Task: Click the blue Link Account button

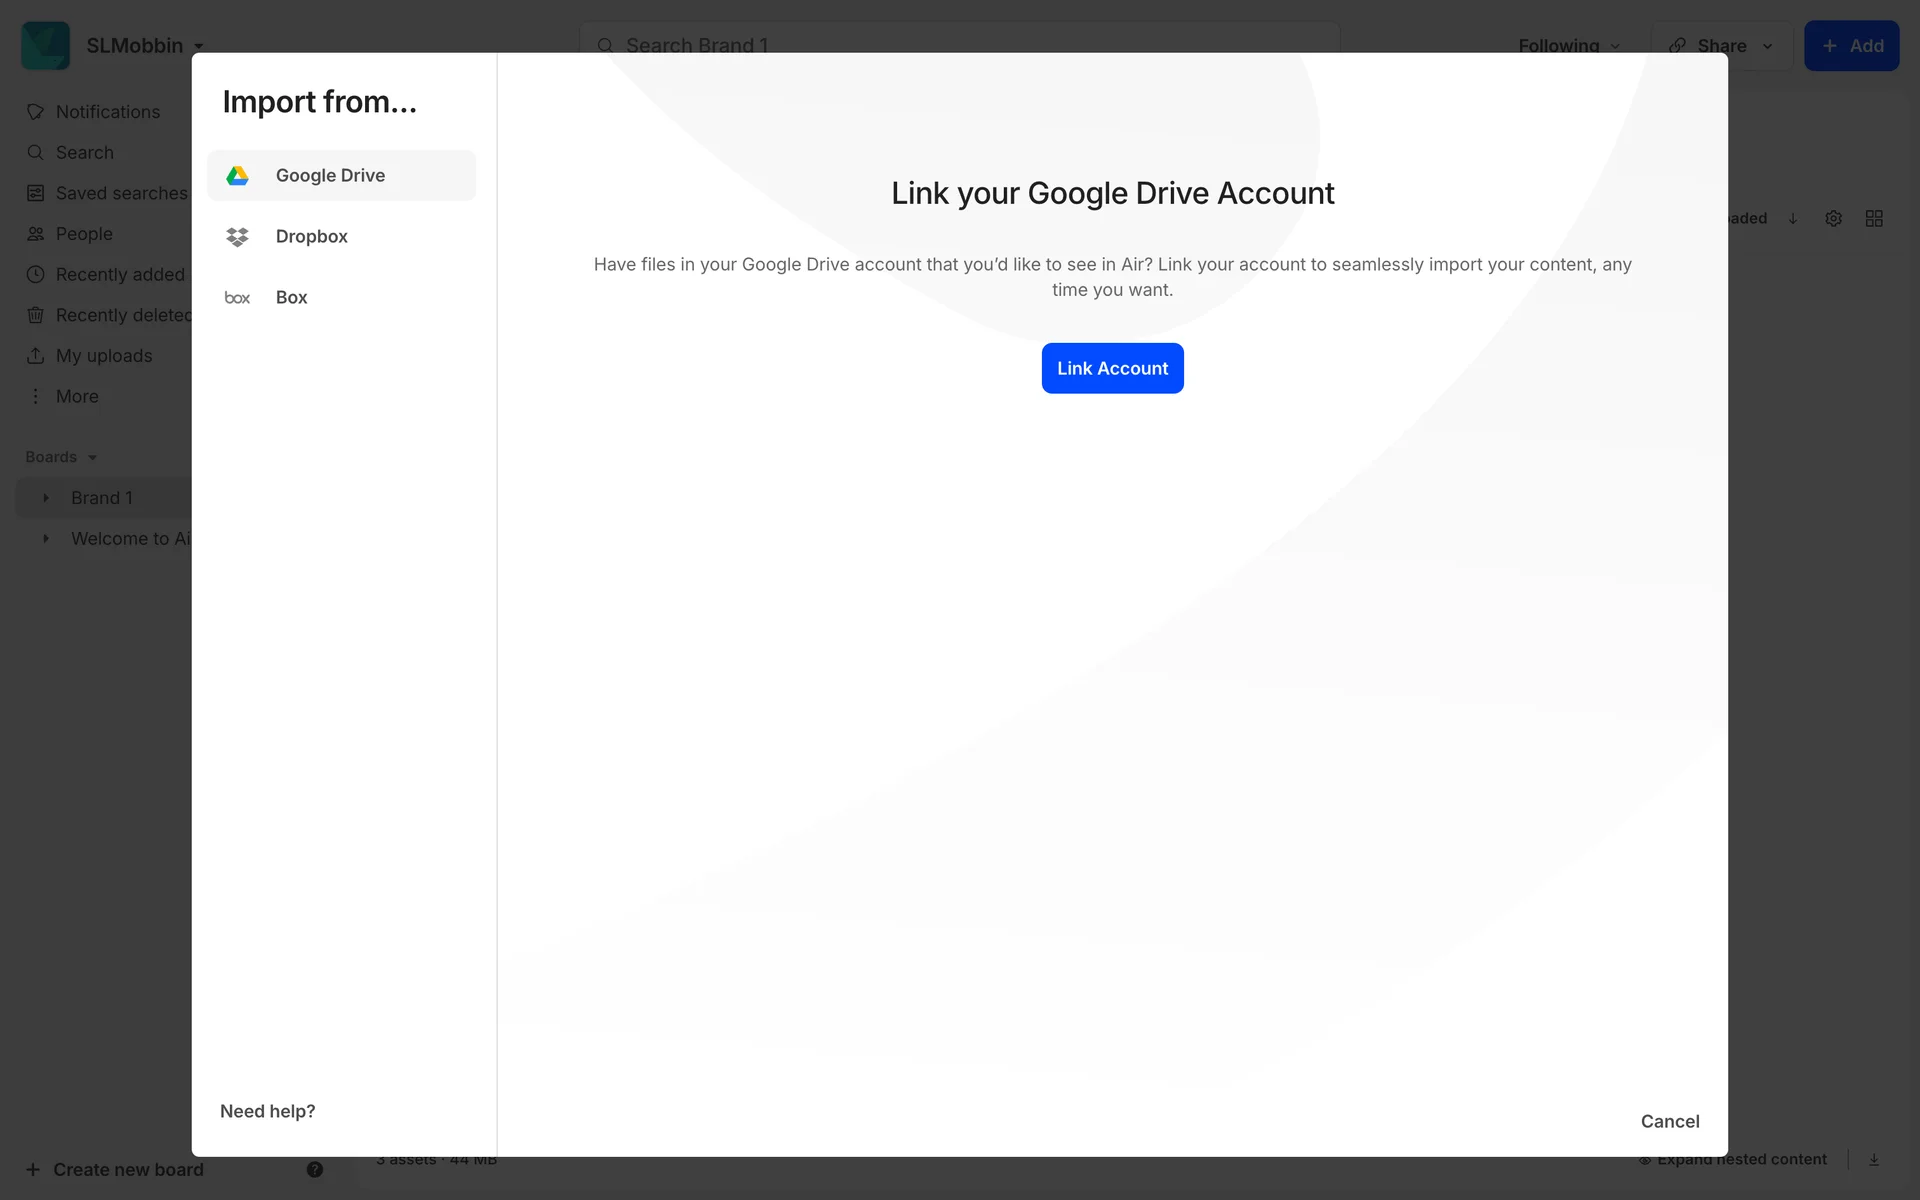Action: click(x=1112, y=368)
